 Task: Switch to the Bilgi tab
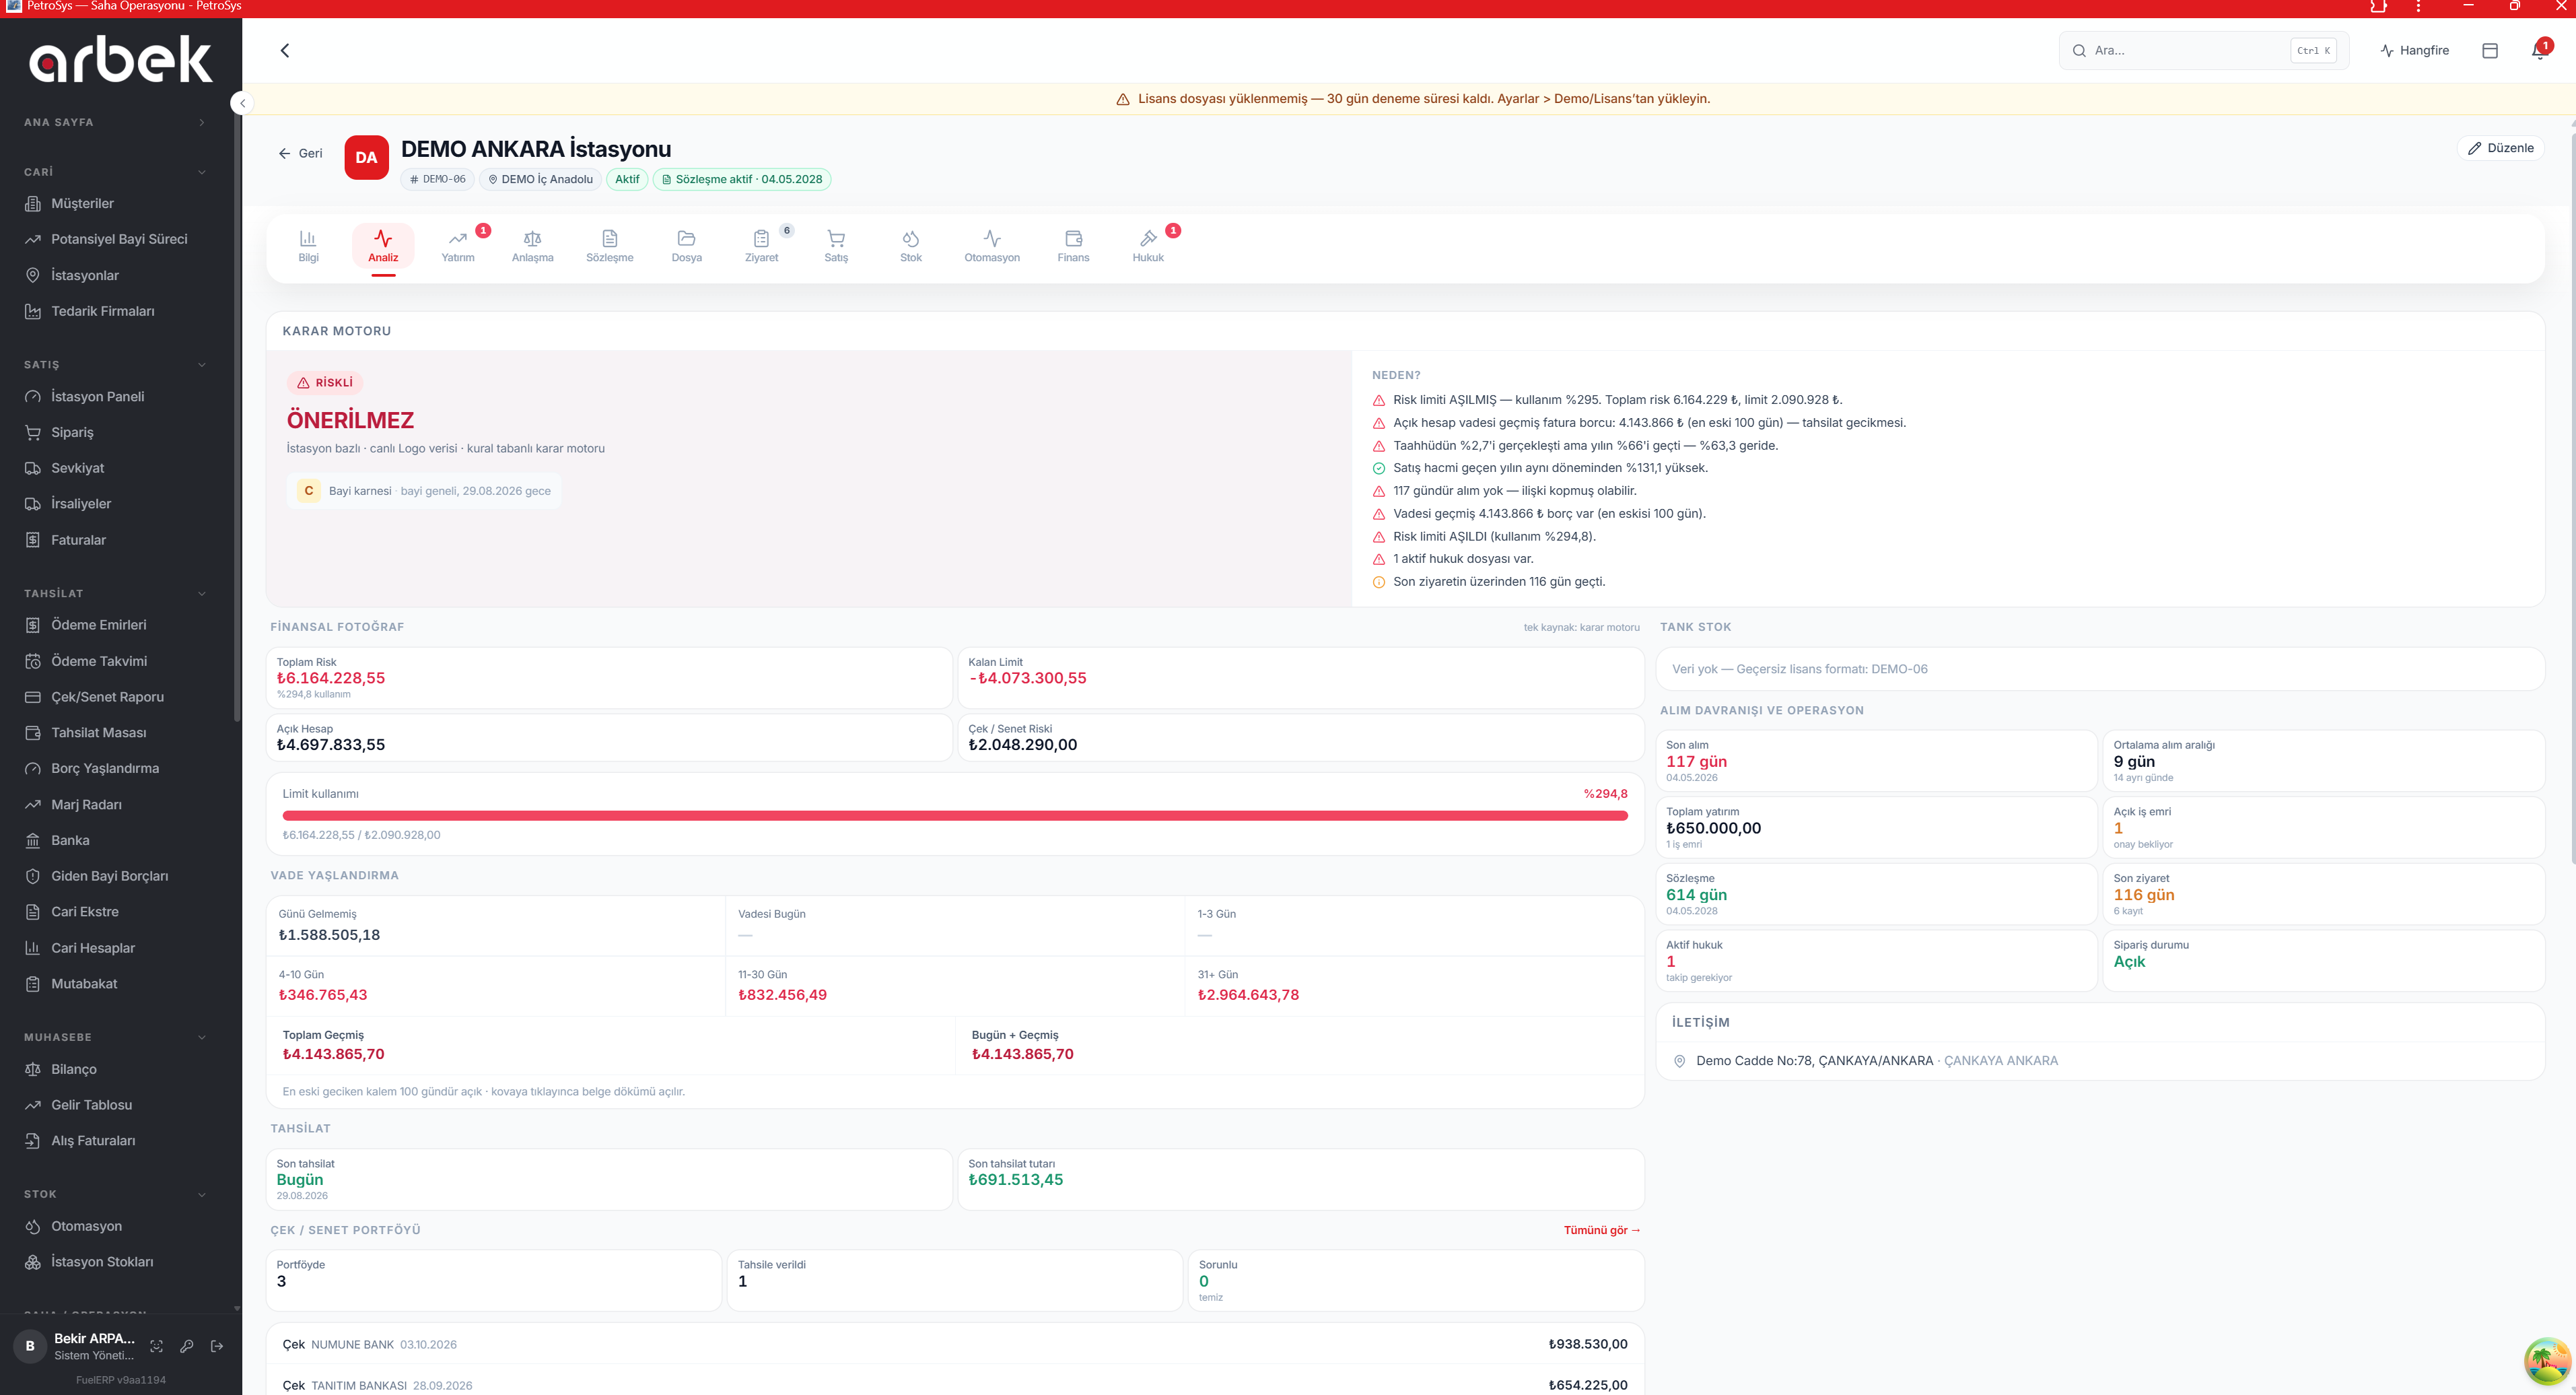(x=308, y=246)
